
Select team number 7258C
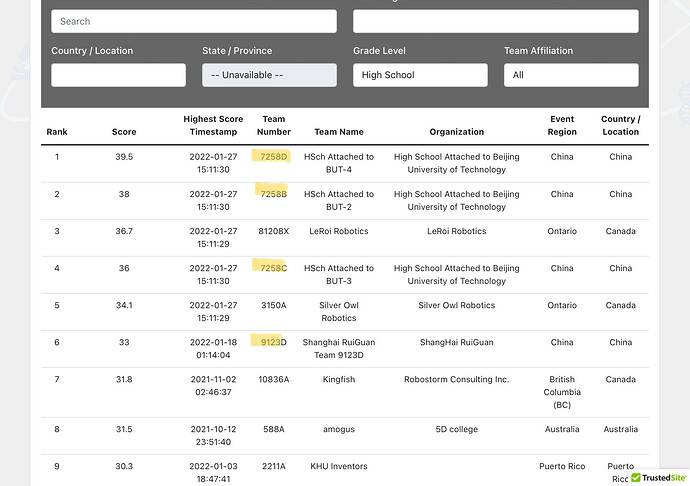coord(274,268)
